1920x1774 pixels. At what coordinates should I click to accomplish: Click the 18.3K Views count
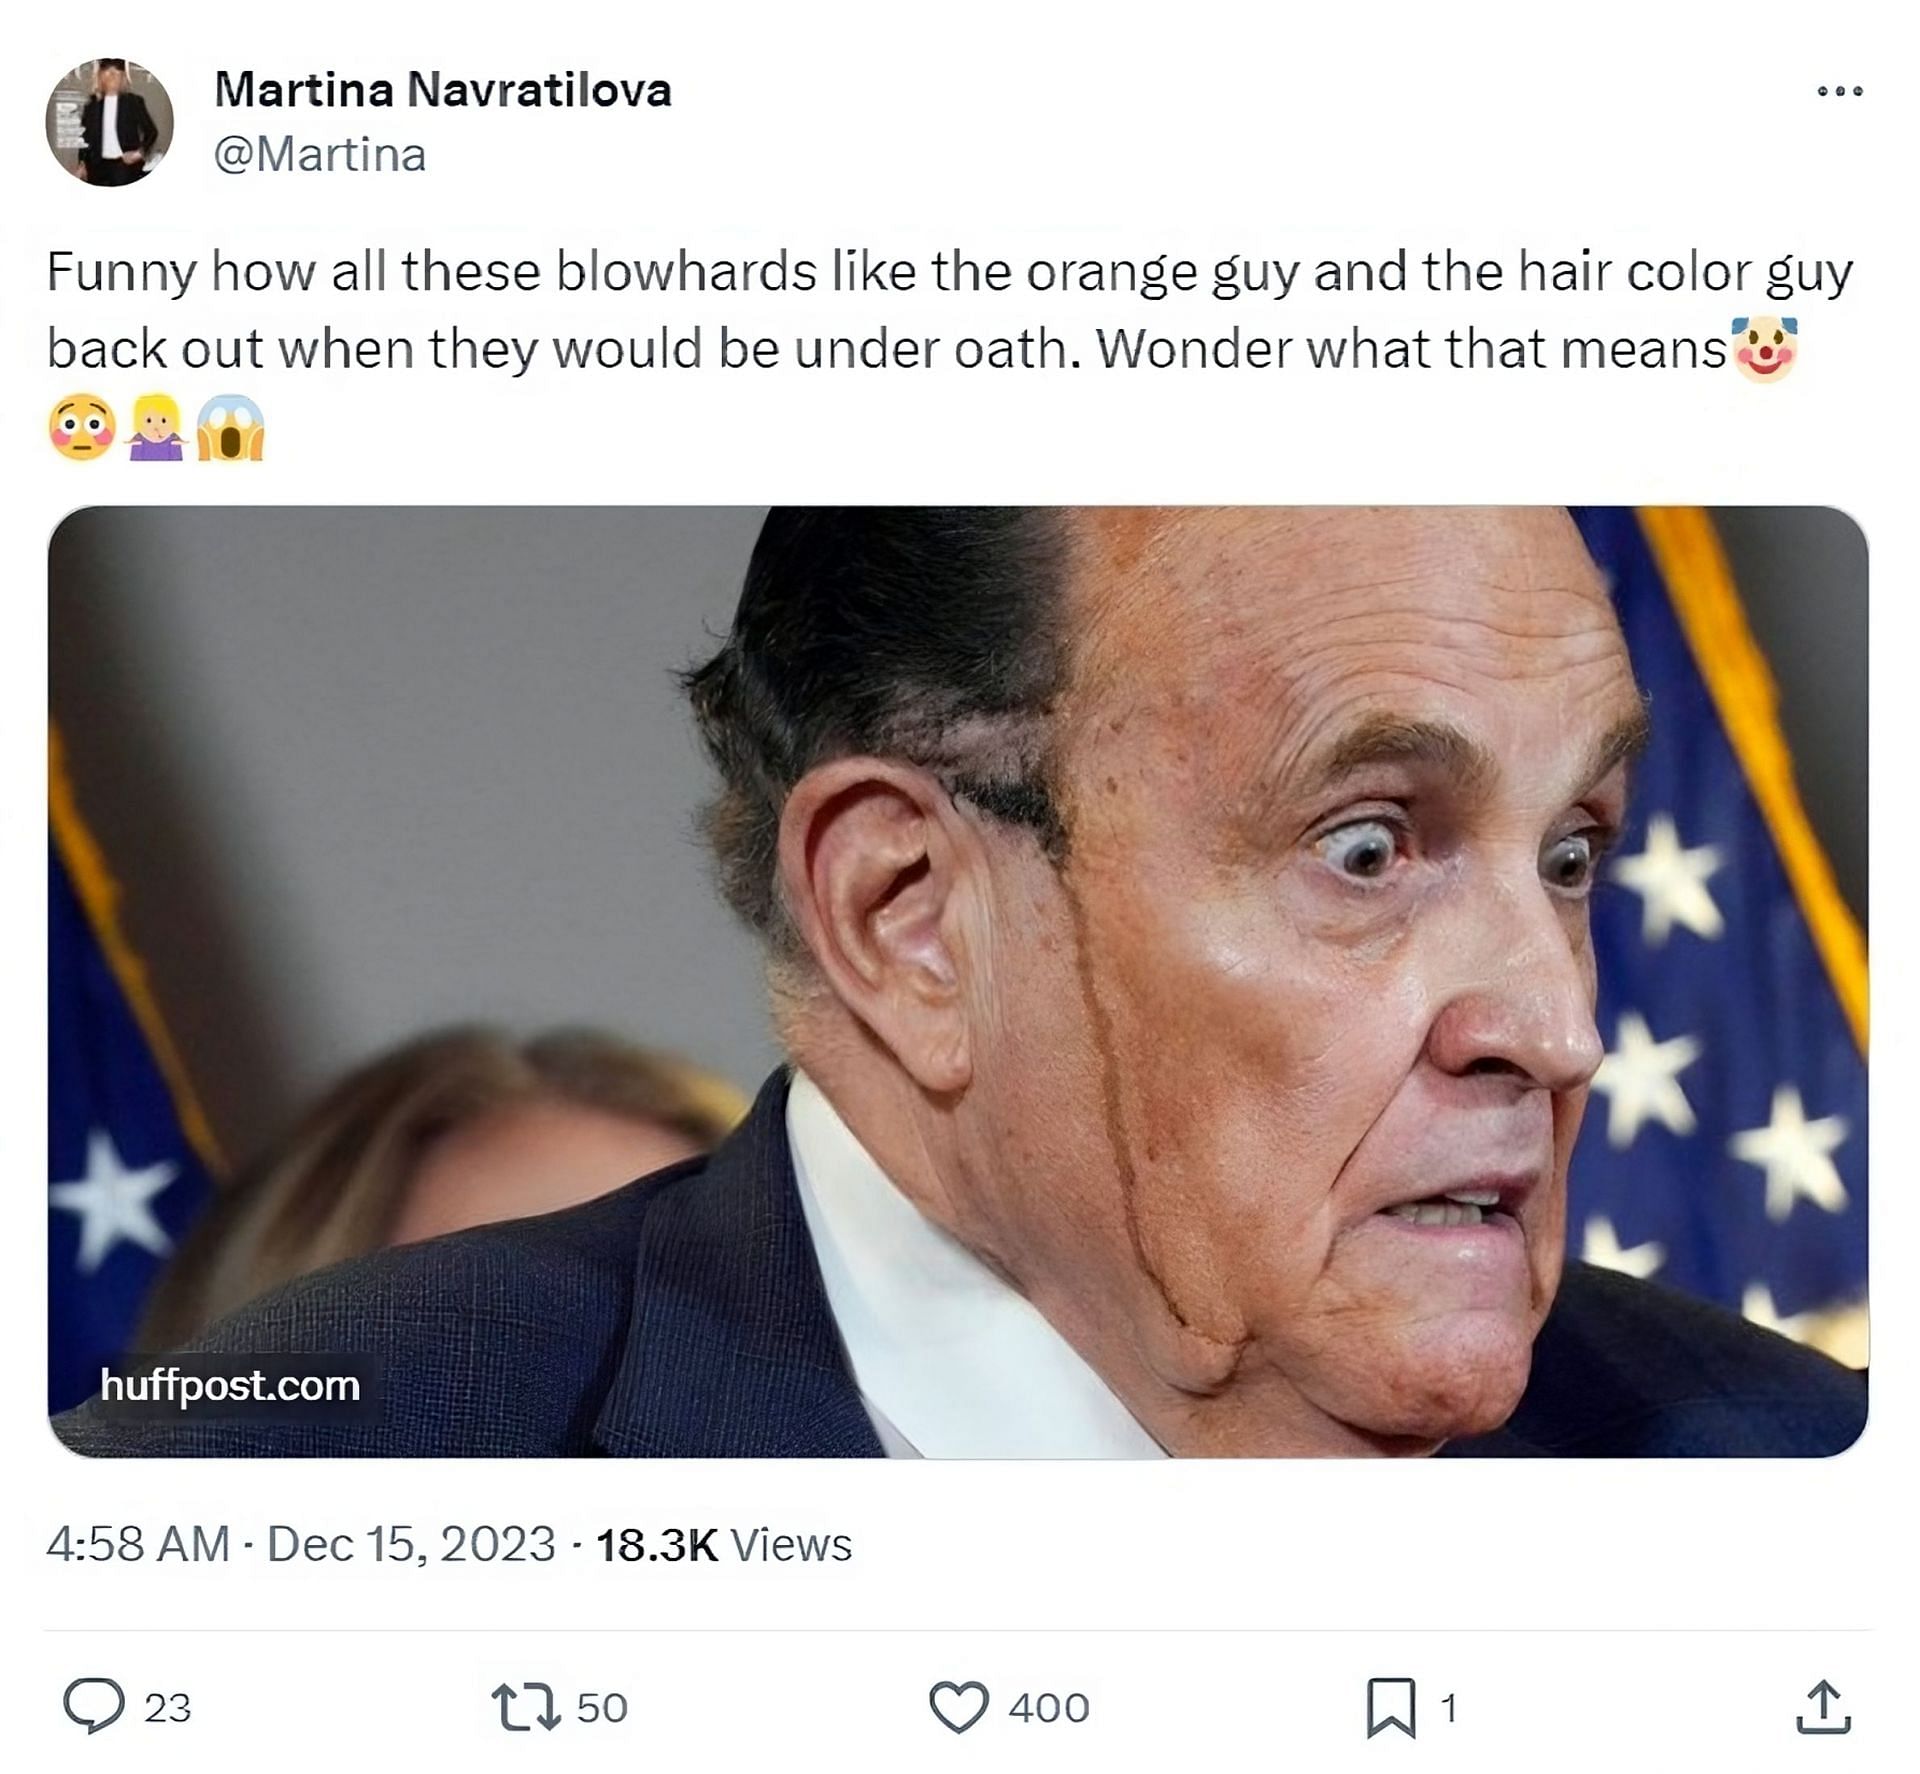tap(724, 1544)
